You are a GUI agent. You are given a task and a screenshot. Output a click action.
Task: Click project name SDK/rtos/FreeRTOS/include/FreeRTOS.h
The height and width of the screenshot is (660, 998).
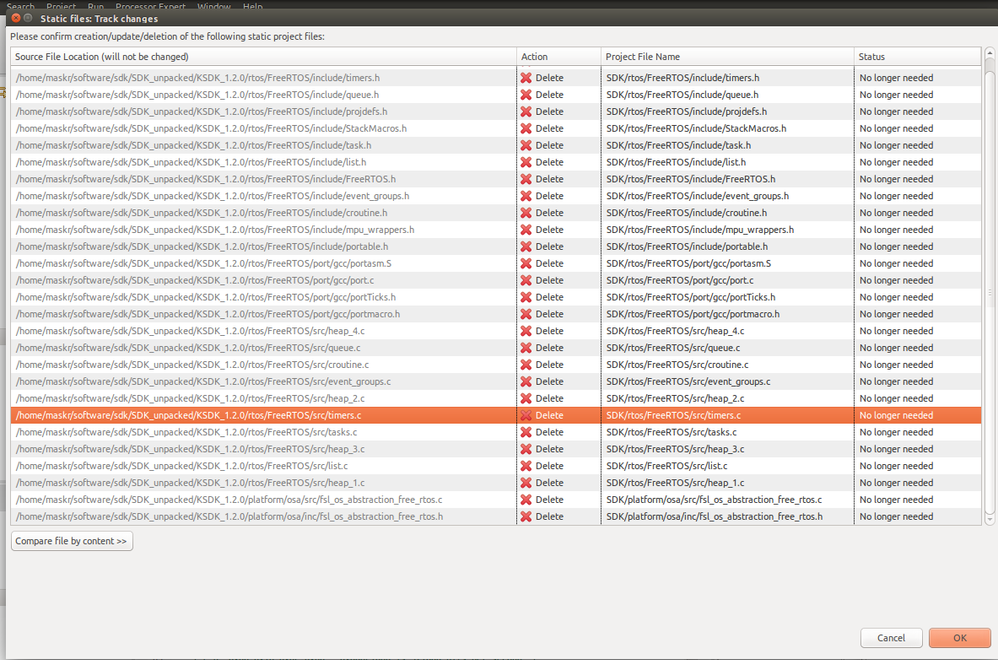pyautogui.click(x=691, y=179)
